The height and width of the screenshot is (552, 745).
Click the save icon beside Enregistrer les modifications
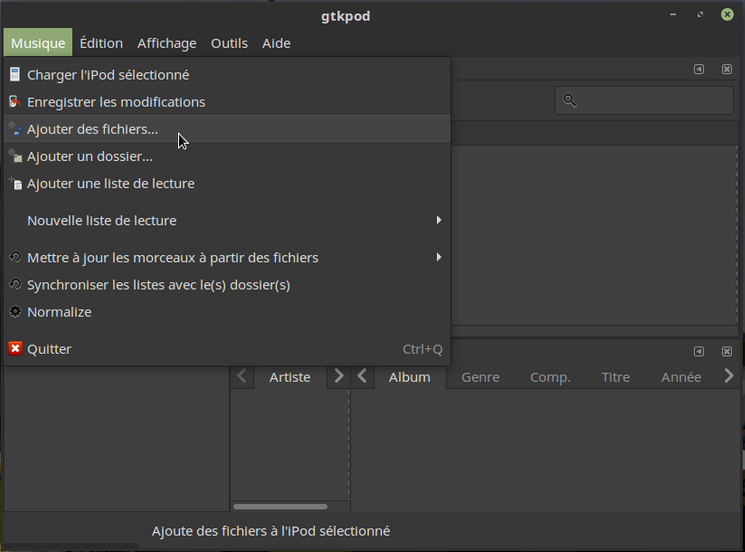[x=15, y=102]
